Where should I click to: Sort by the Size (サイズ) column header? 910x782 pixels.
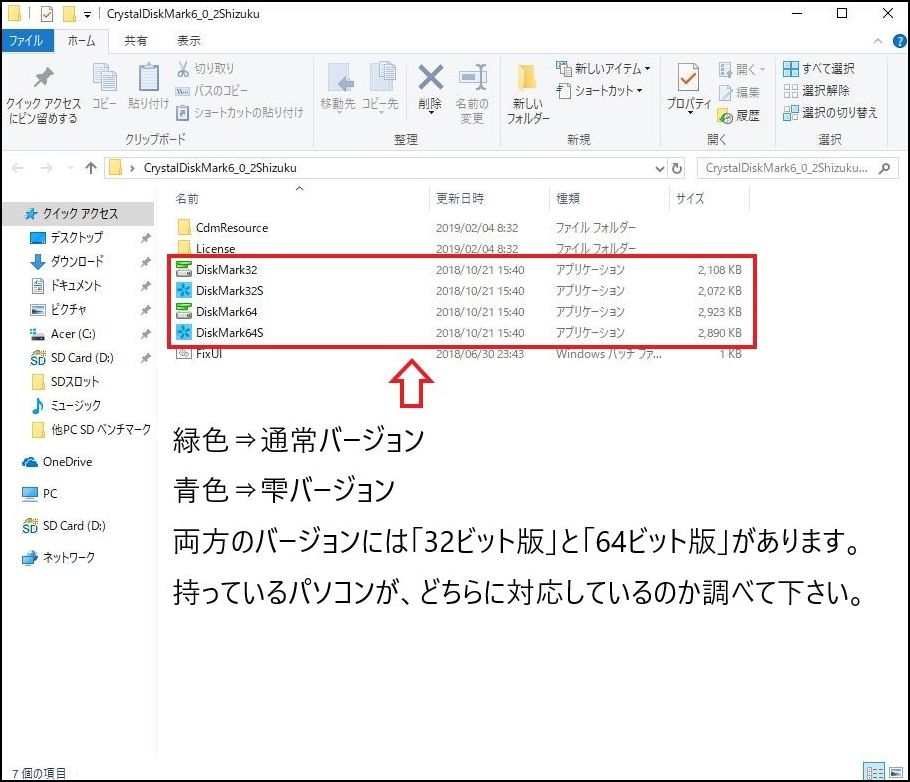click(x=689, y=199)
